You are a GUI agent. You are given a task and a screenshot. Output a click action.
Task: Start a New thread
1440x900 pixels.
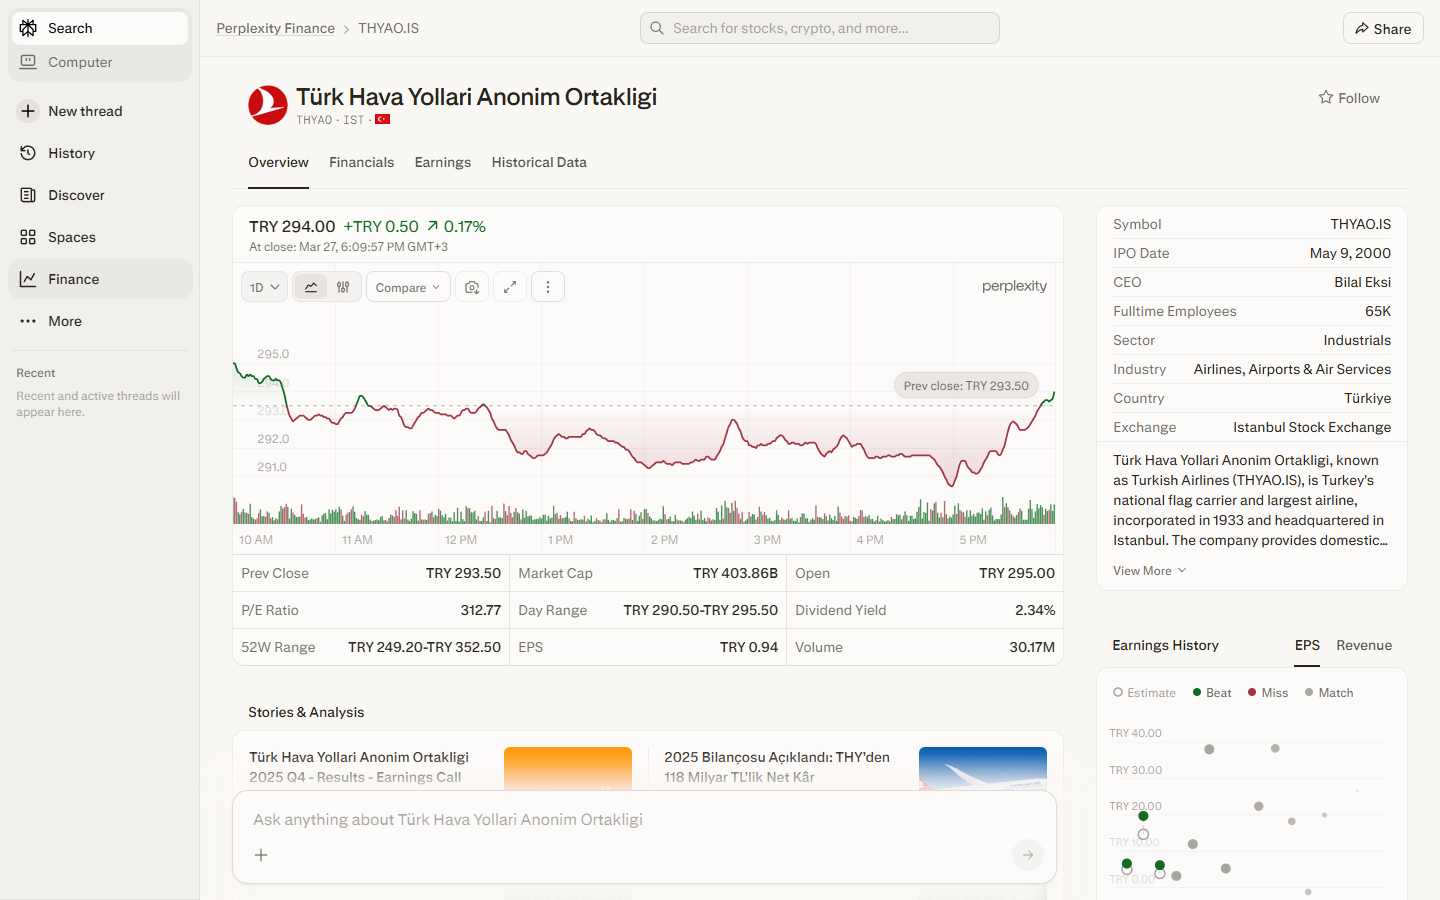tap(100, 111)
